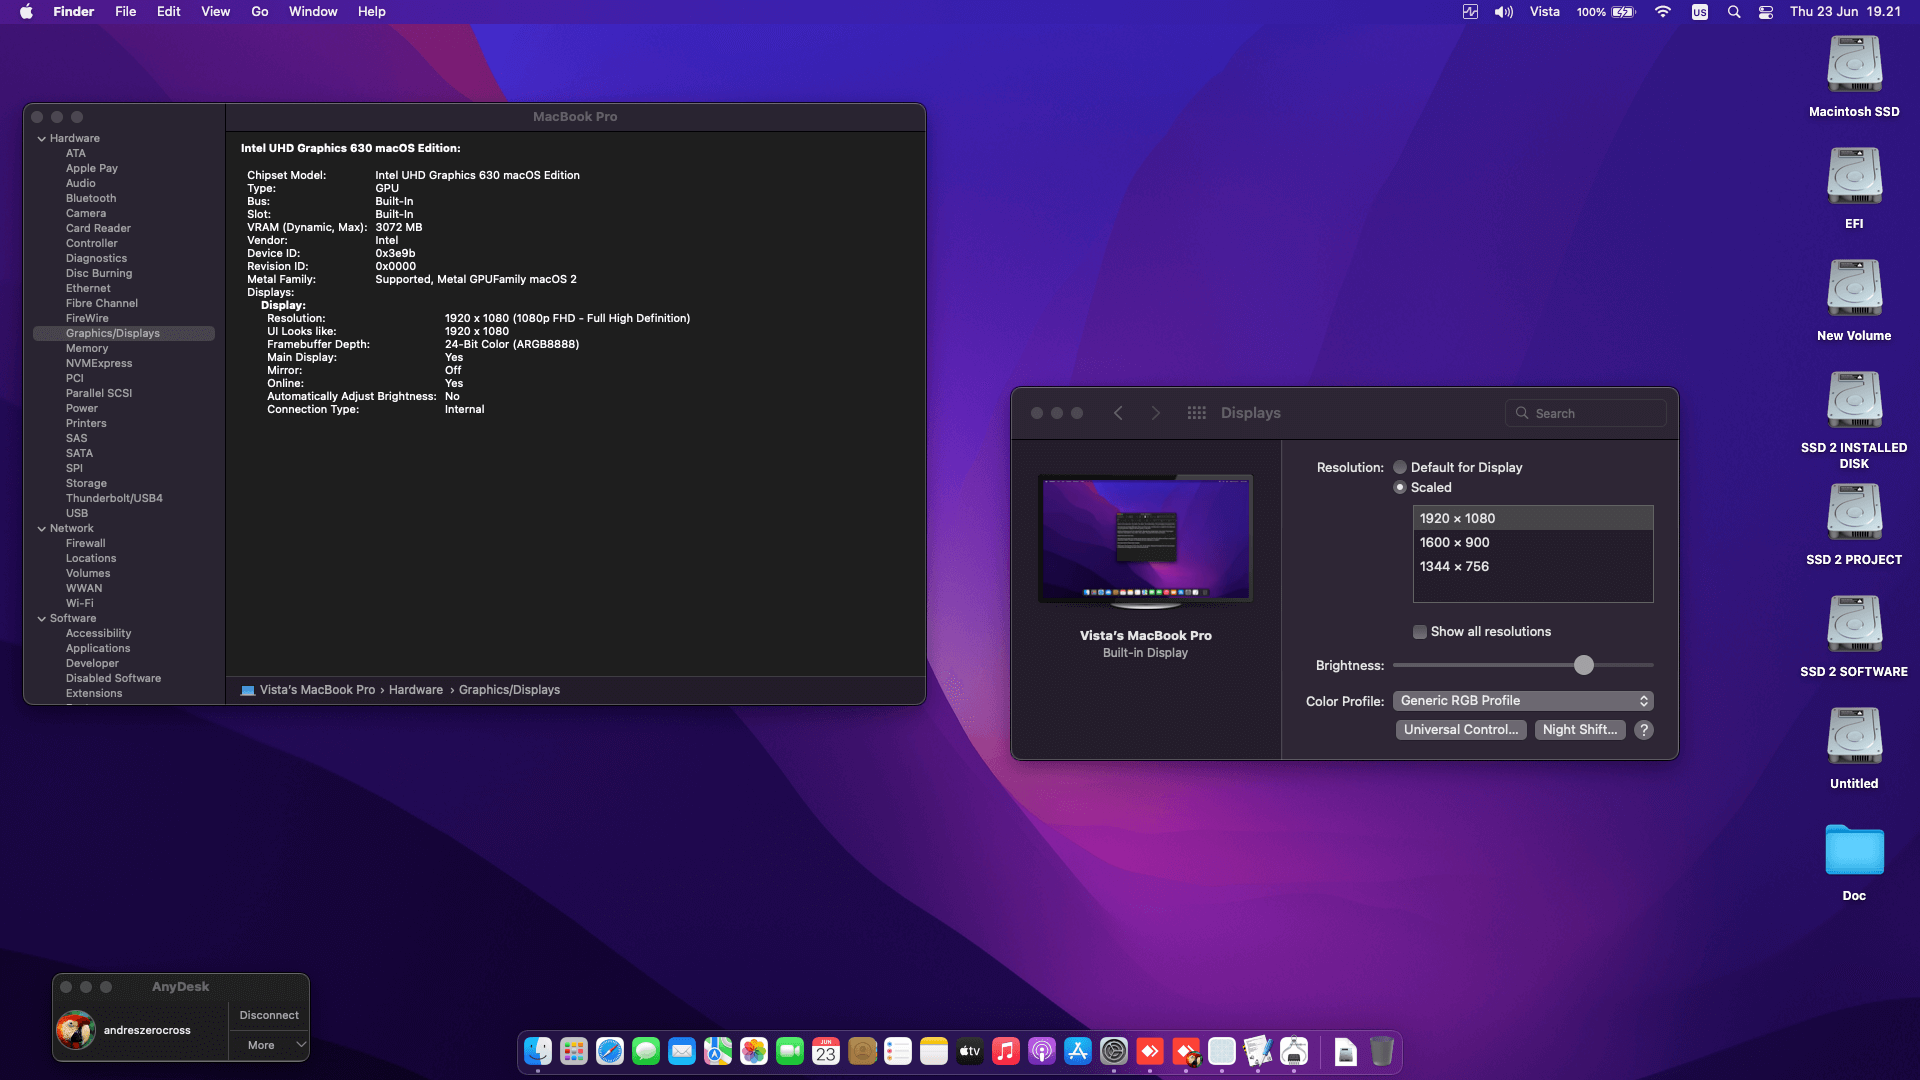Open the Window menu

point(313,12)
